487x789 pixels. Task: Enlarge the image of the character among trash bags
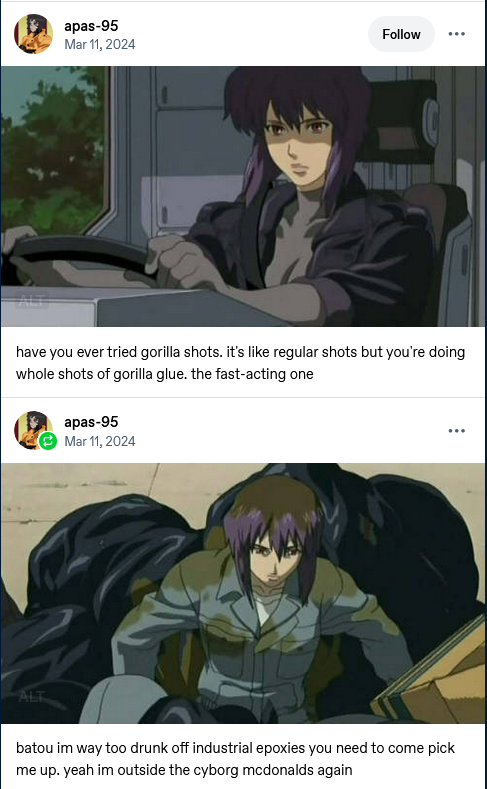pyautogui.click(x=243, y=593)
